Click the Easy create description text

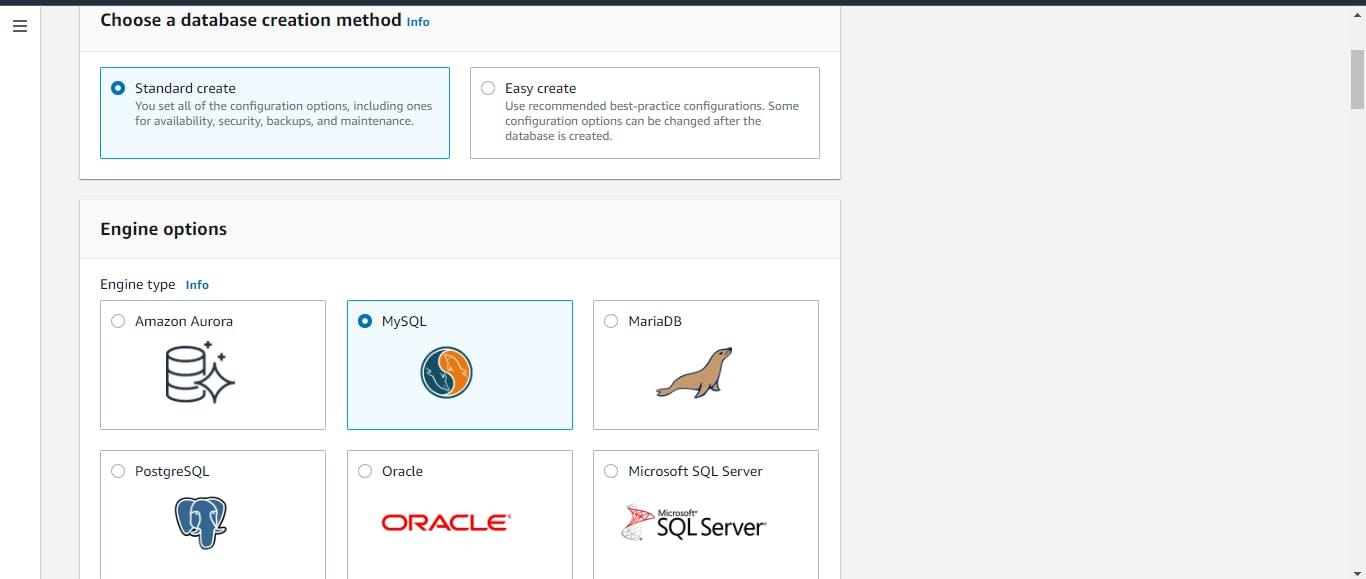click(652, 121)
